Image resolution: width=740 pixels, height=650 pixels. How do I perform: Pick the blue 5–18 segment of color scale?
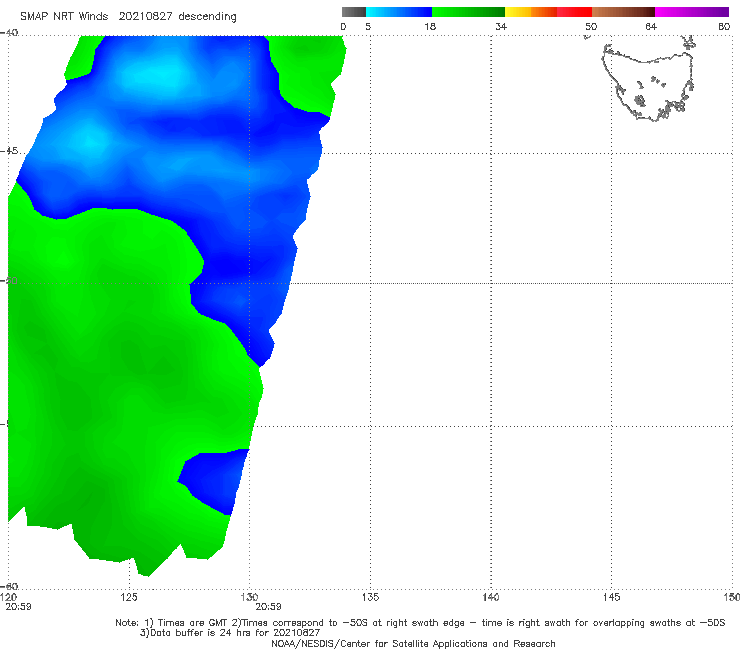[x=399, y=12]
